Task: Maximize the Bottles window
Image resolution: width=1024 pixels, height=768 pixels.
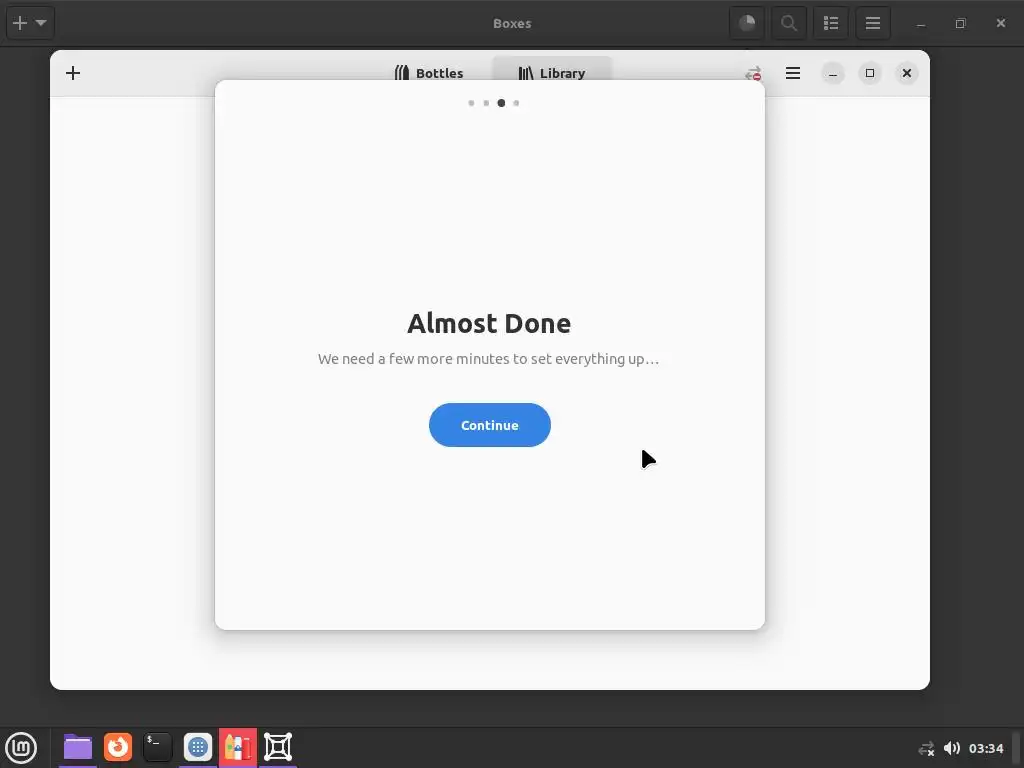Action: point(870,73)
